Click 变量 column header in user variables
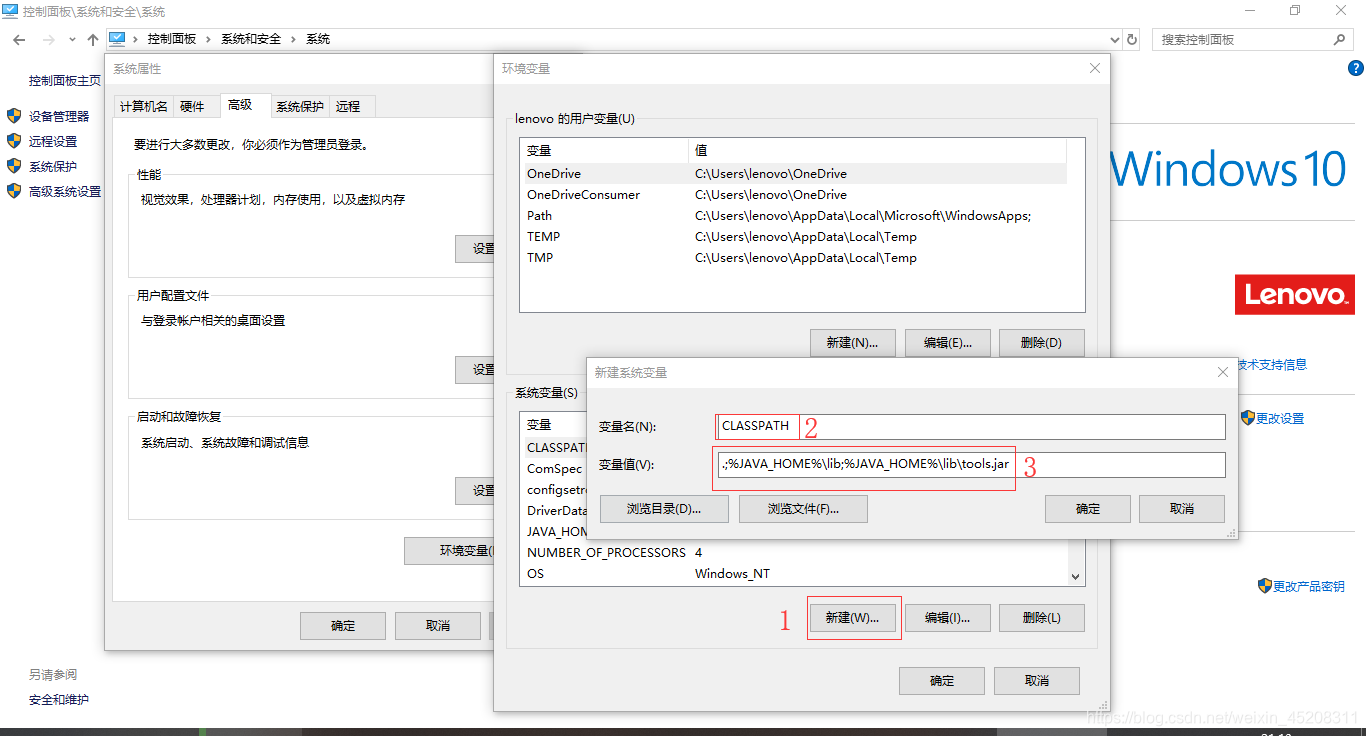Image resolution: width=1366 pixels, height=736 pixels. pyautogui.click(x=604, y=150)
